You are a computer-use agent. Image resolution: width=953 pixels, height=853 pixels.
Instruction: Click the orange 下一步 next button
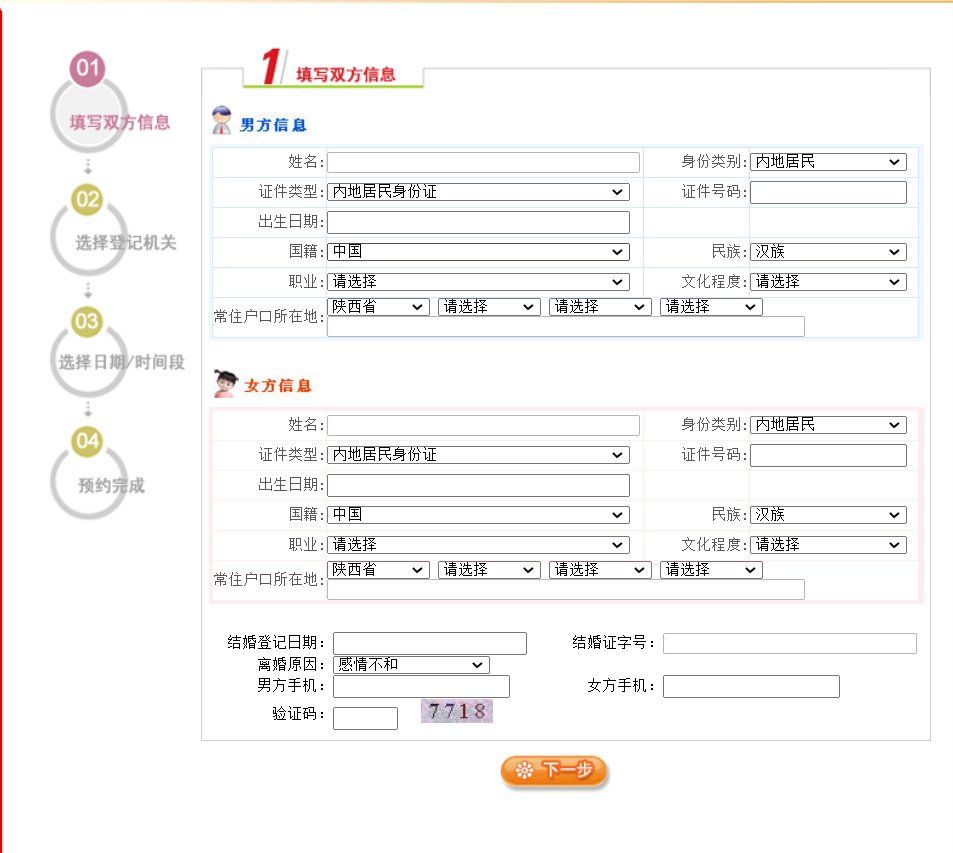point(554,771)
